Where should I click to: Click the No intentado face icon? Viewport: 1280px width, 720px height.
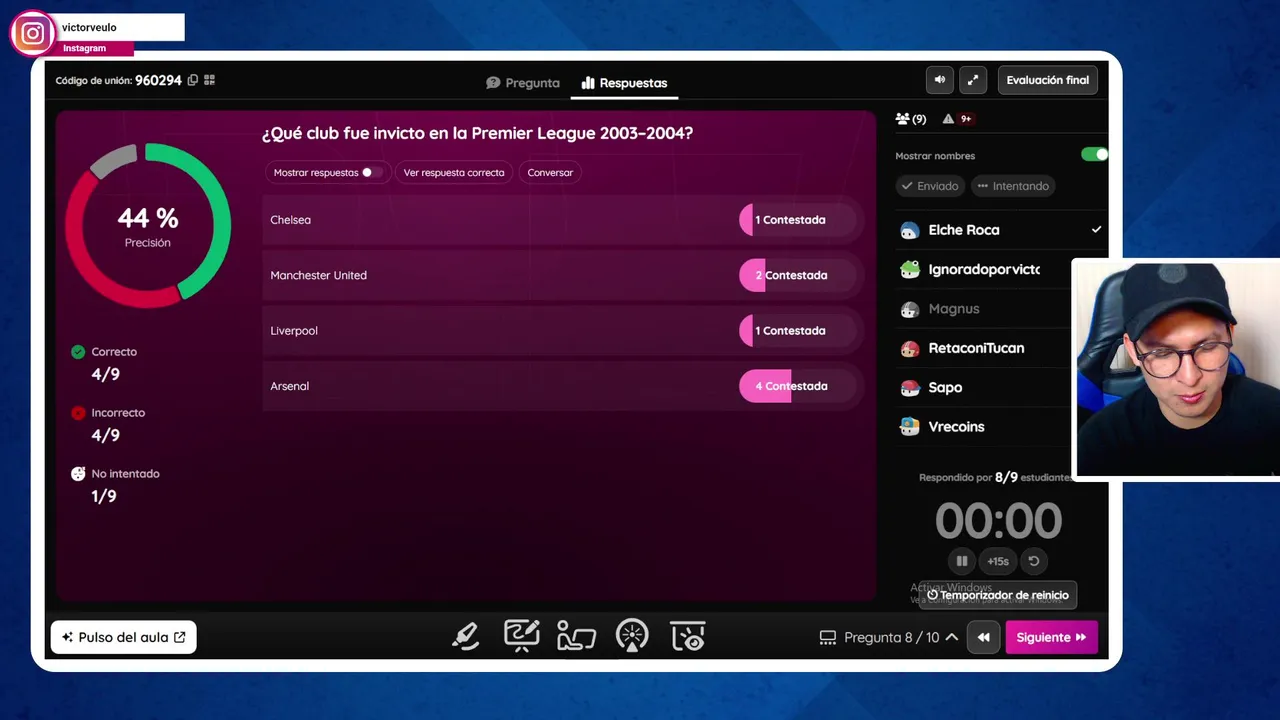[x=78, y=474]
